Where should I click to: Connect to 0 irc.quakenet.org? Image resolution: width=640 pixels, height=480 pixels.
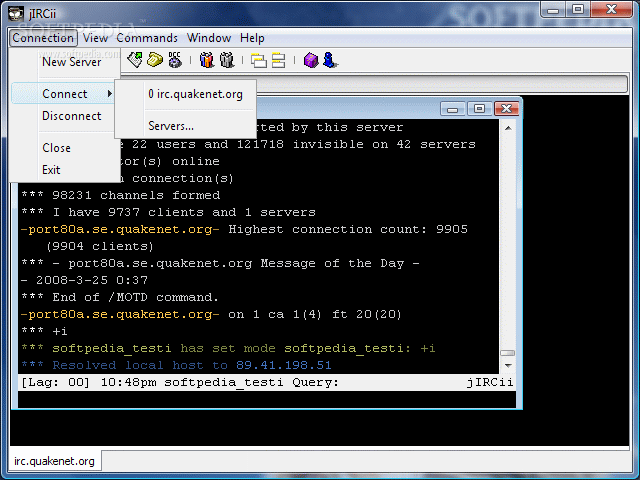click(x=195, y=94)
